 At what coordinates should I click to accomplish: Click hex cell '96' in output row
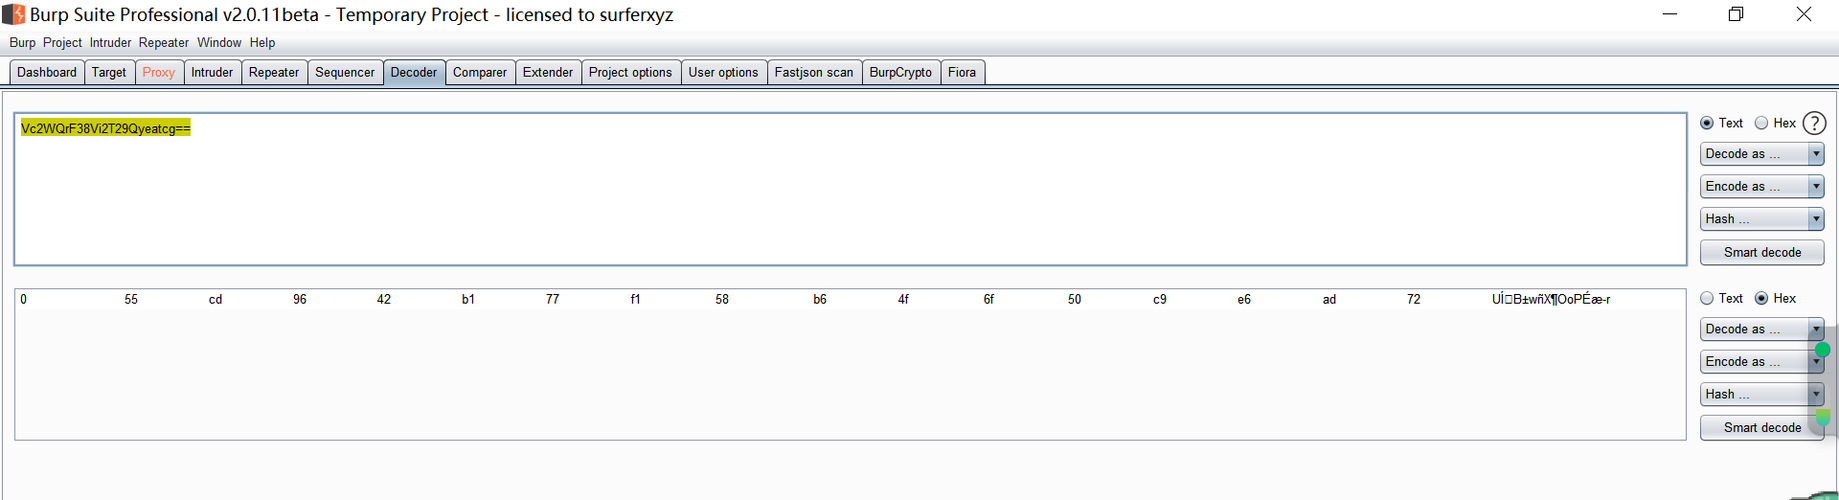[x=300, y=299]
